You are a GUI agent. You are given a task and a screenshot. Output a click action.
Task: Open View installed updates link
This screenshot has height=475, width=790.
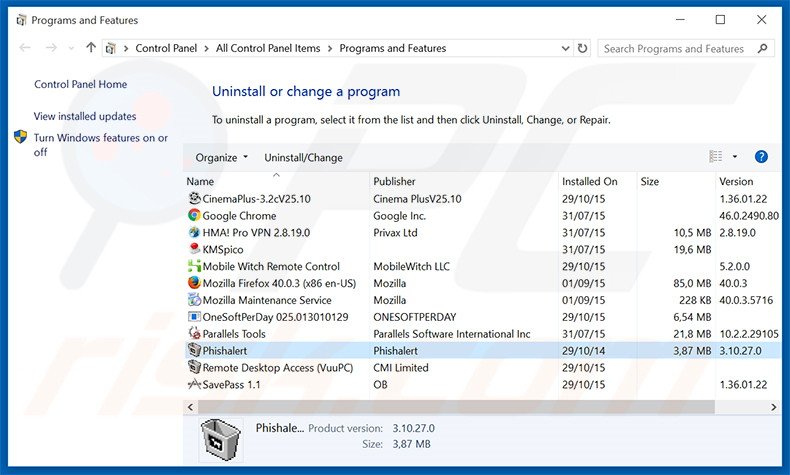pos(85,116)
